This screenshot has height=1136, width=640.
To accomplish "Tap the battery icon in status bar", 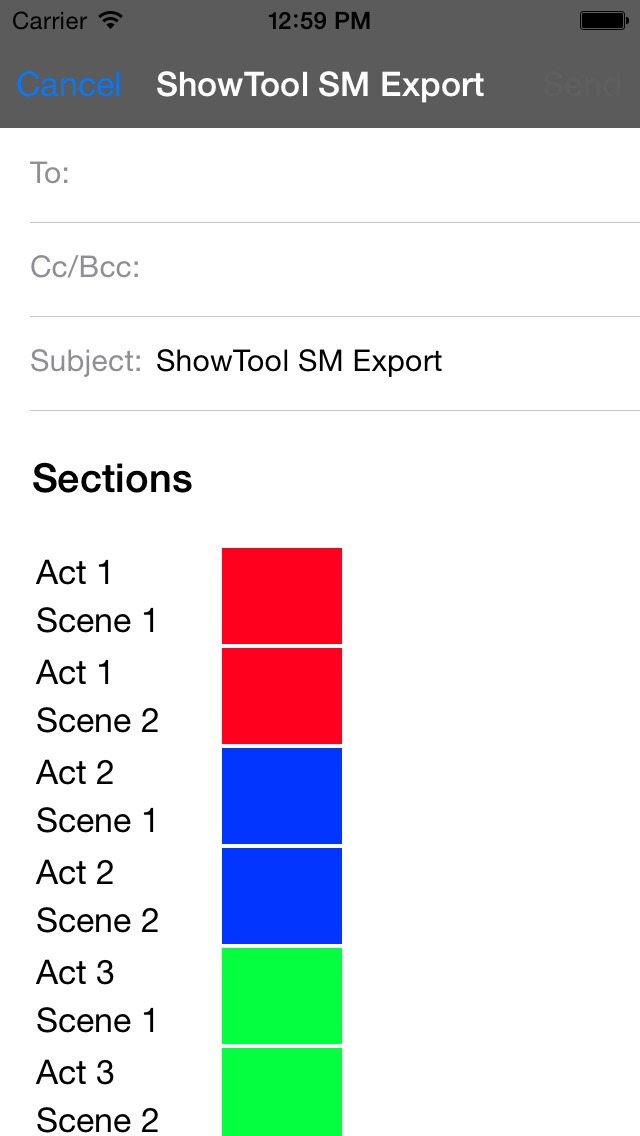I will pos(603,21).
